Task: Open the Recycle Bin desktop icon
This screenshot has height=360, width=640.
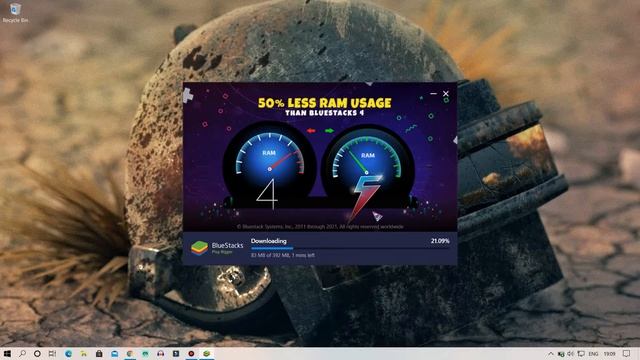Action: 15,13
